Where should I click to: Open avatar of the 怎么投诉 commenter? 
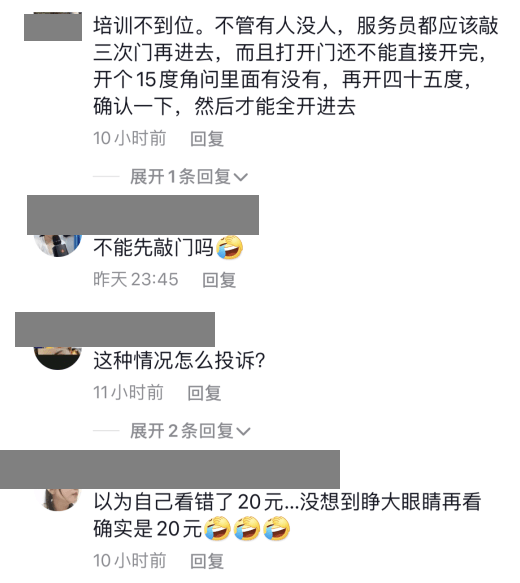[58, 358]
